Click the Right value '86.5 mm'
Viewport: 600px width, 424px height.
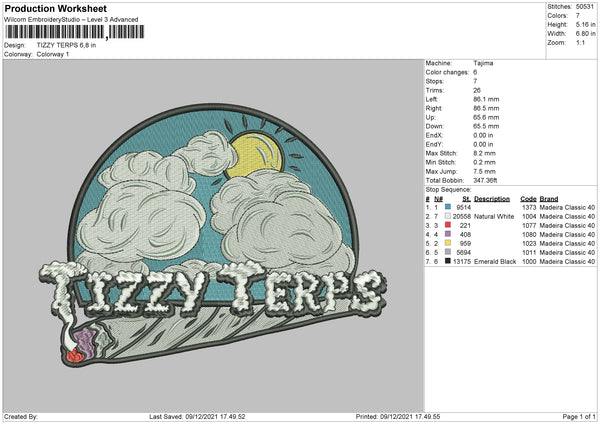click(x=486, y=108)
